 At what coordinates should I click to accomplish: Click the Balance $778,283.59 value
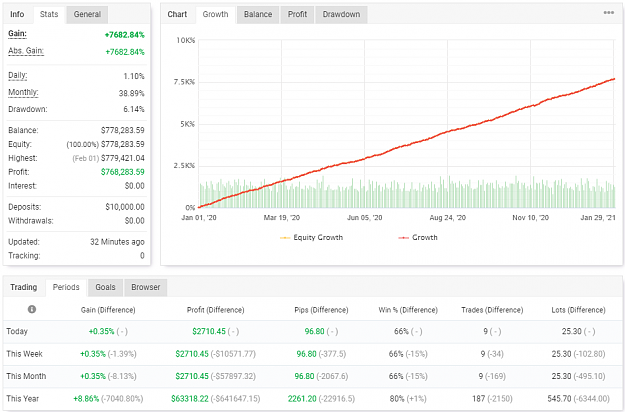click(x=123, y=130)
